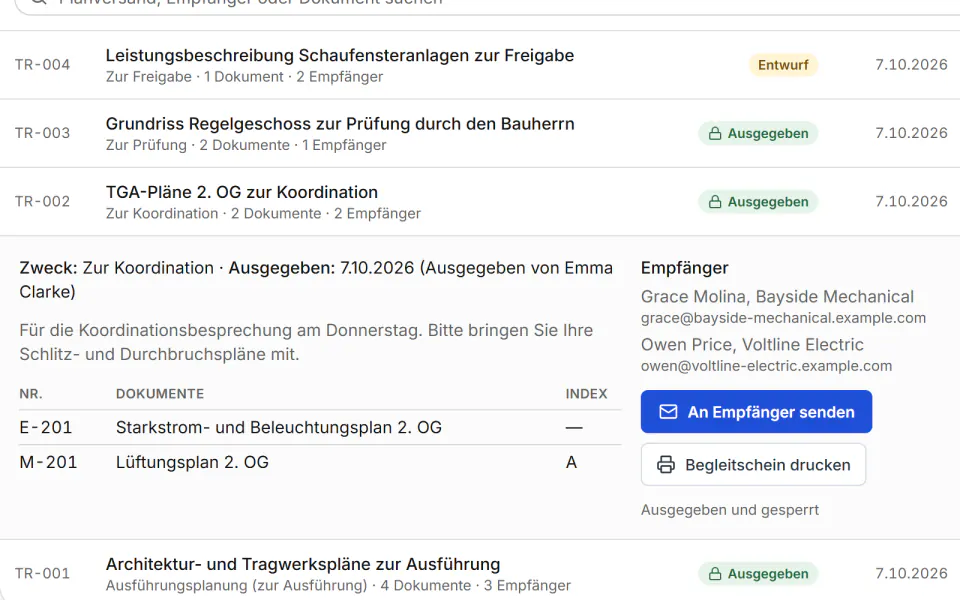Viewport: 960px width, 600px height.
Task: Click the Ausgegeben badge on TR-003
Action: [758, 133]
